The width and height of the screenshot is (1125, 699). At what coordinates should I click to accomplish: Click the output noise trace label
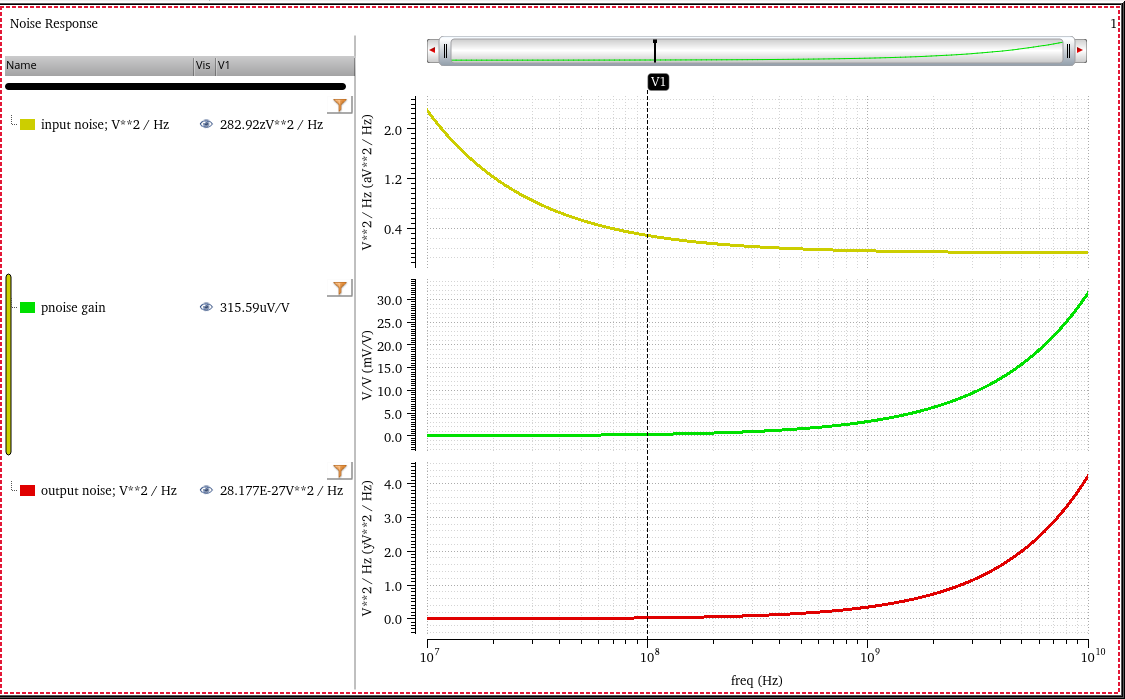[x=108, y=491]
